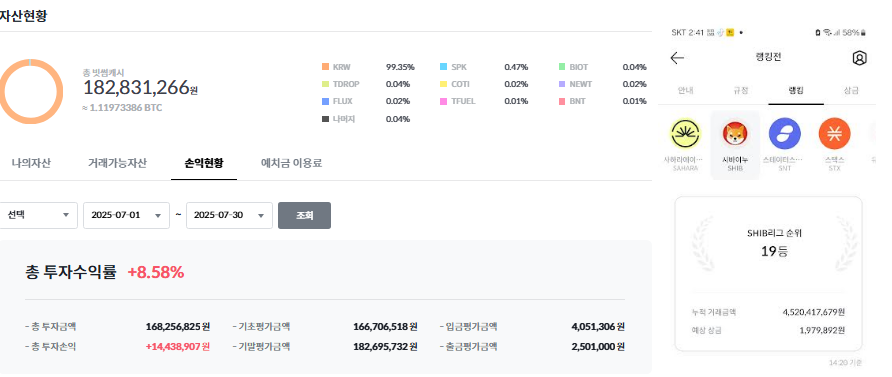Screen dimensions: 892x377
Task: Click the 총 투자금액 value 168,256,825원
Action: tap(177, 327)
